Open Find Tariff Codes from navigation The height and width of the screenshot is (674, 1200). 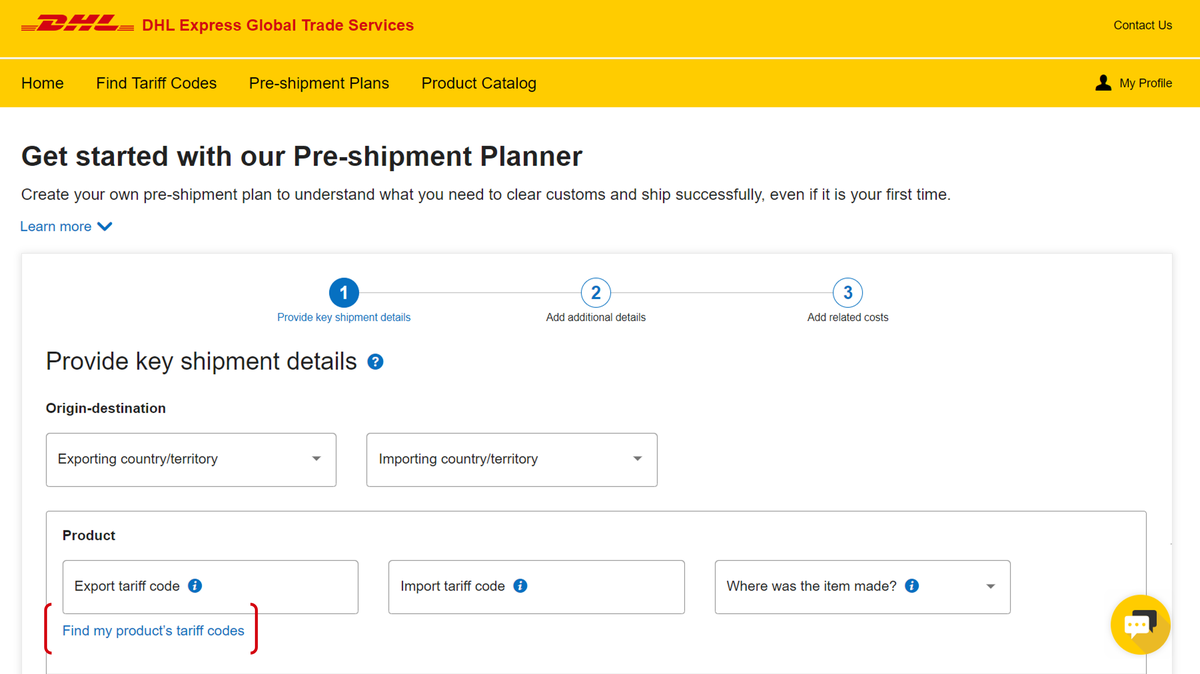[x=156, y=83]
